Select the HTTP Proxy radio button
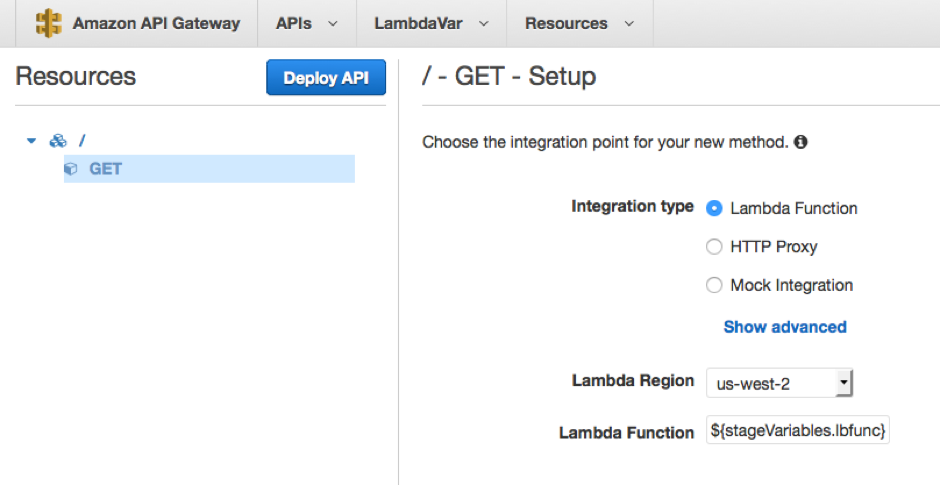Screen dimensions: 940x485 [714, 247]
